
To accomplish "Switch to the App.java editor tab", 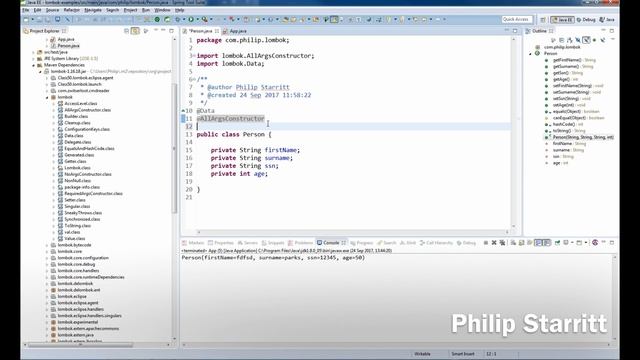I will click(x=238, y=31).
